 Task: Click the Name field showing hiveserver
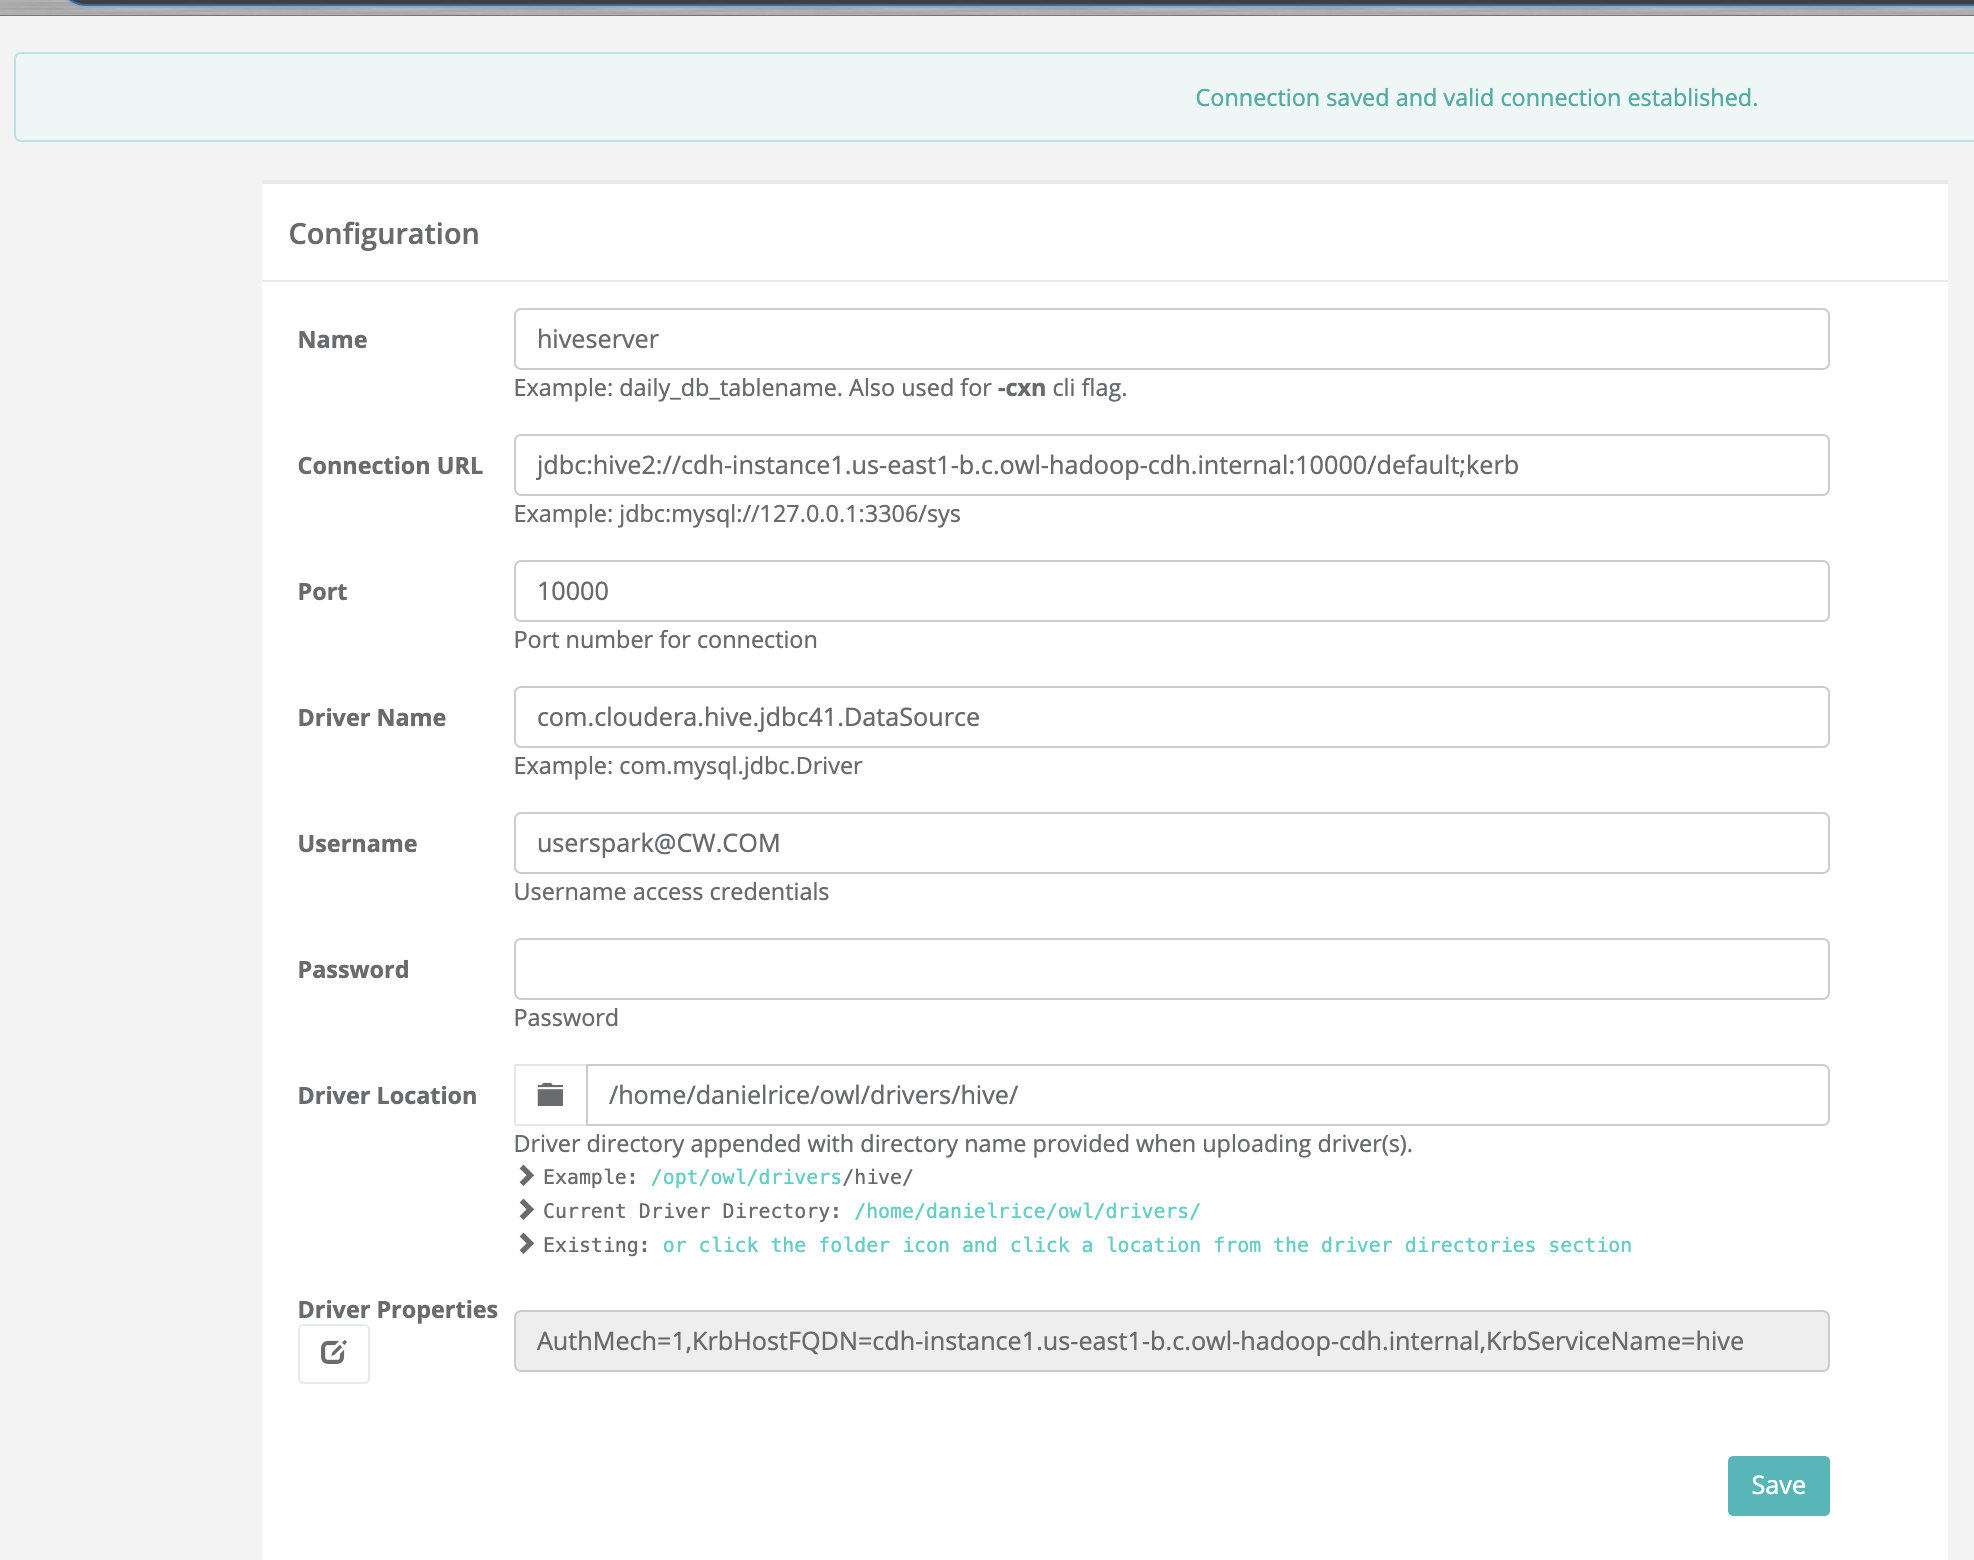pyautogui.click(x=1170, y=338)
